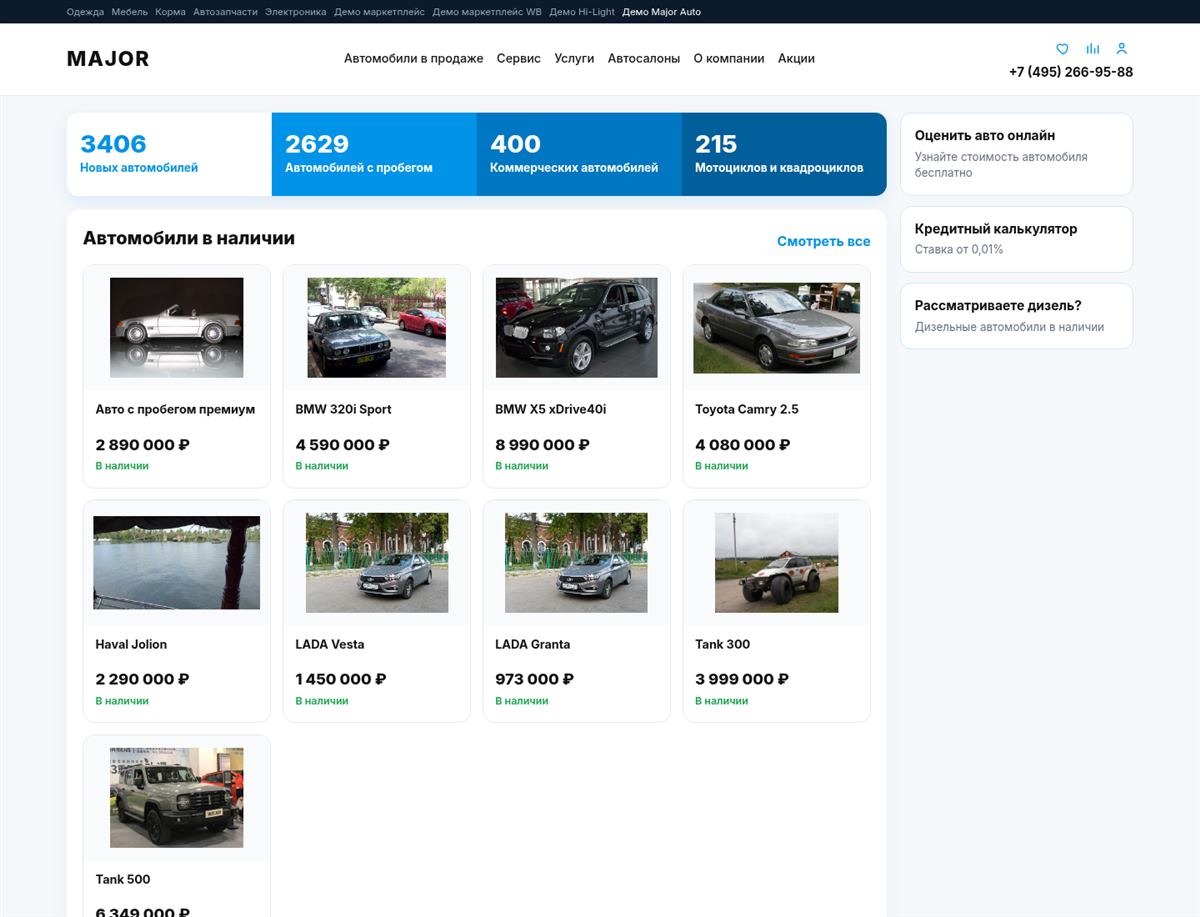Click the MAJOR logo
1200x917 pixels.
pyautogui.click(x=108, y=59)
